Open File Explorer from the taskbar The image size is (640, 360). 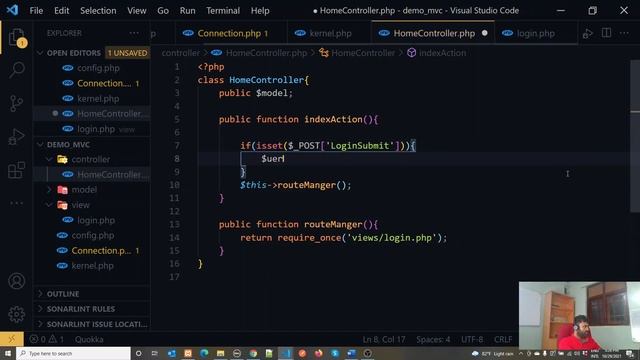pos(220,353)
